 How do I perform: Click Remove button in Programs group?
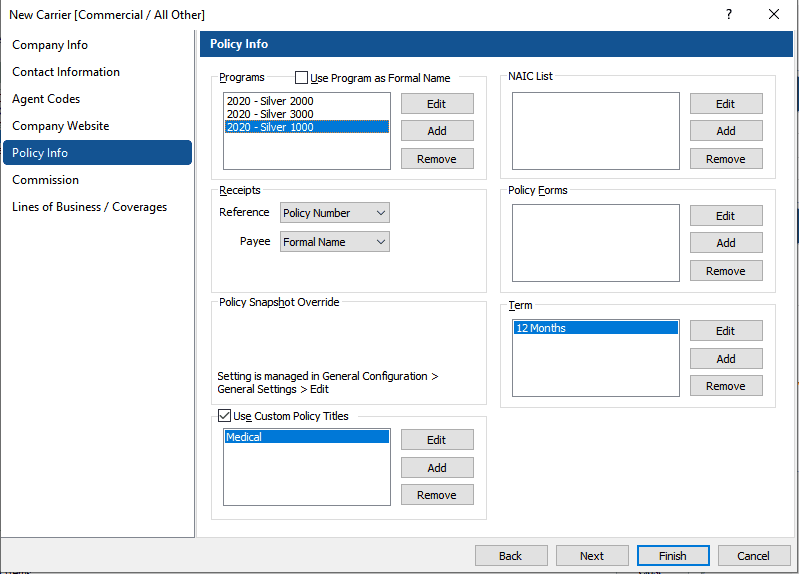[437, 159]
